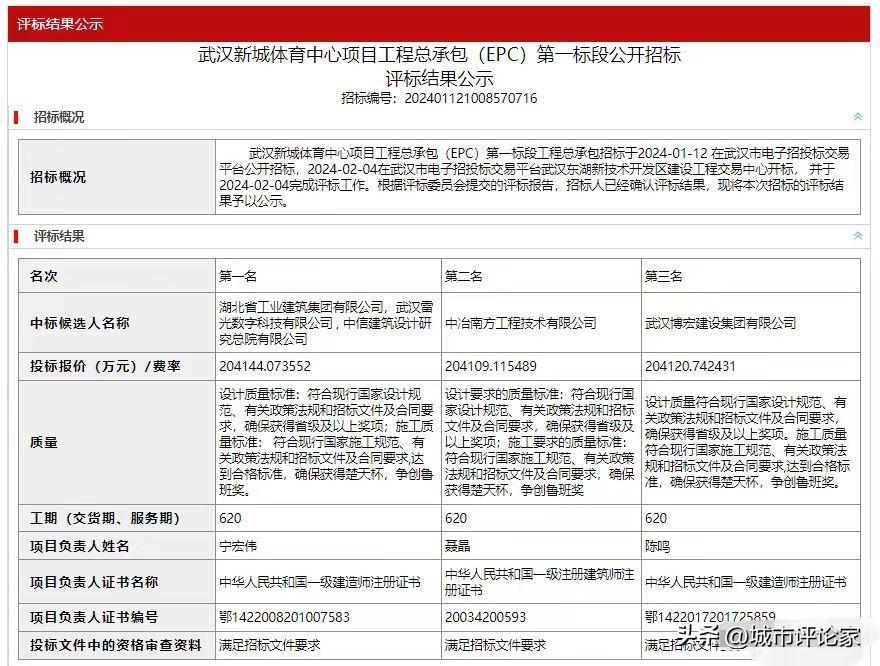
Task: Select the 第三名 column header
Action: (664, 276)
